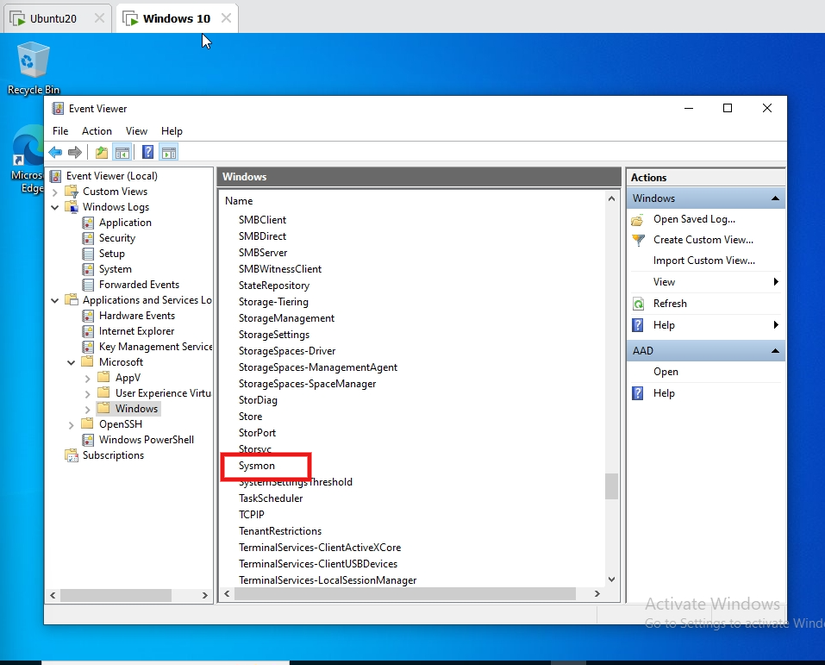This screenshot has width=825, height=665.
Task: Click Import Custom View... action
Action: tap(704, 260)
